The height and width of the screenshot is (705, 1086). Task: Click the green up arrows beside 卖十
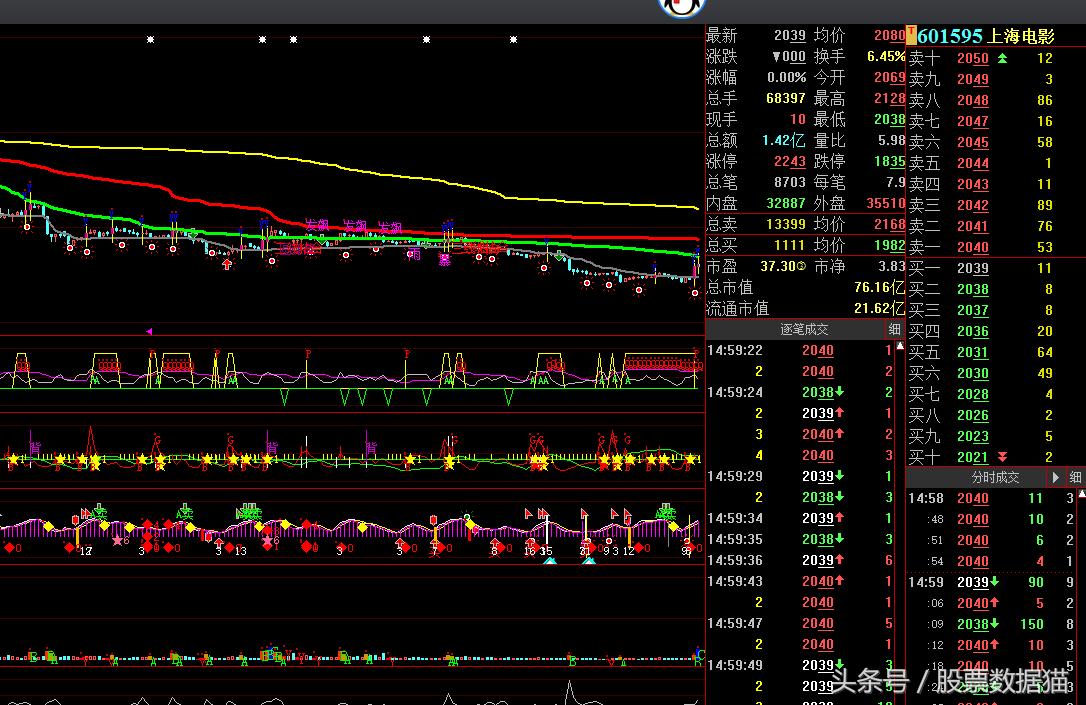pos(1002,58)
